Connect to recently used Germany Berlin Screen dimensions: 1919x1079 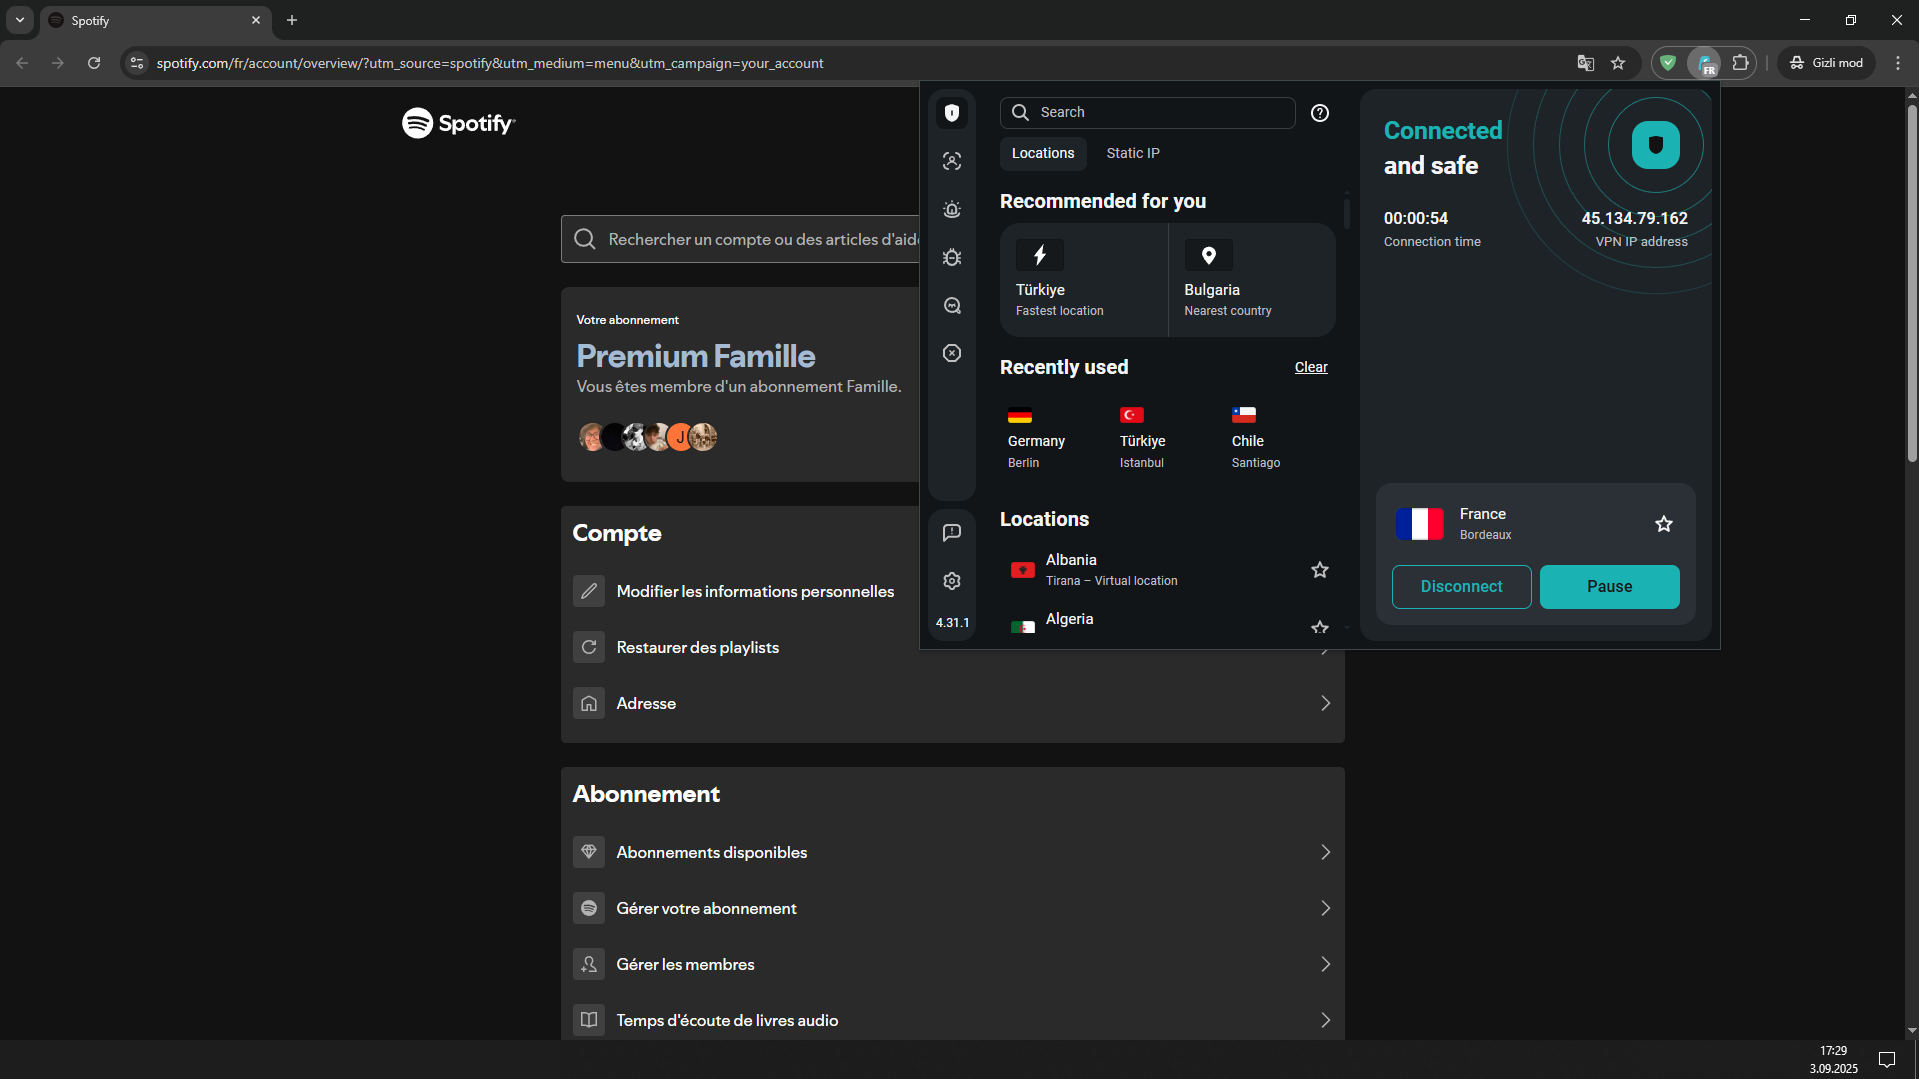pos(1036,437)
